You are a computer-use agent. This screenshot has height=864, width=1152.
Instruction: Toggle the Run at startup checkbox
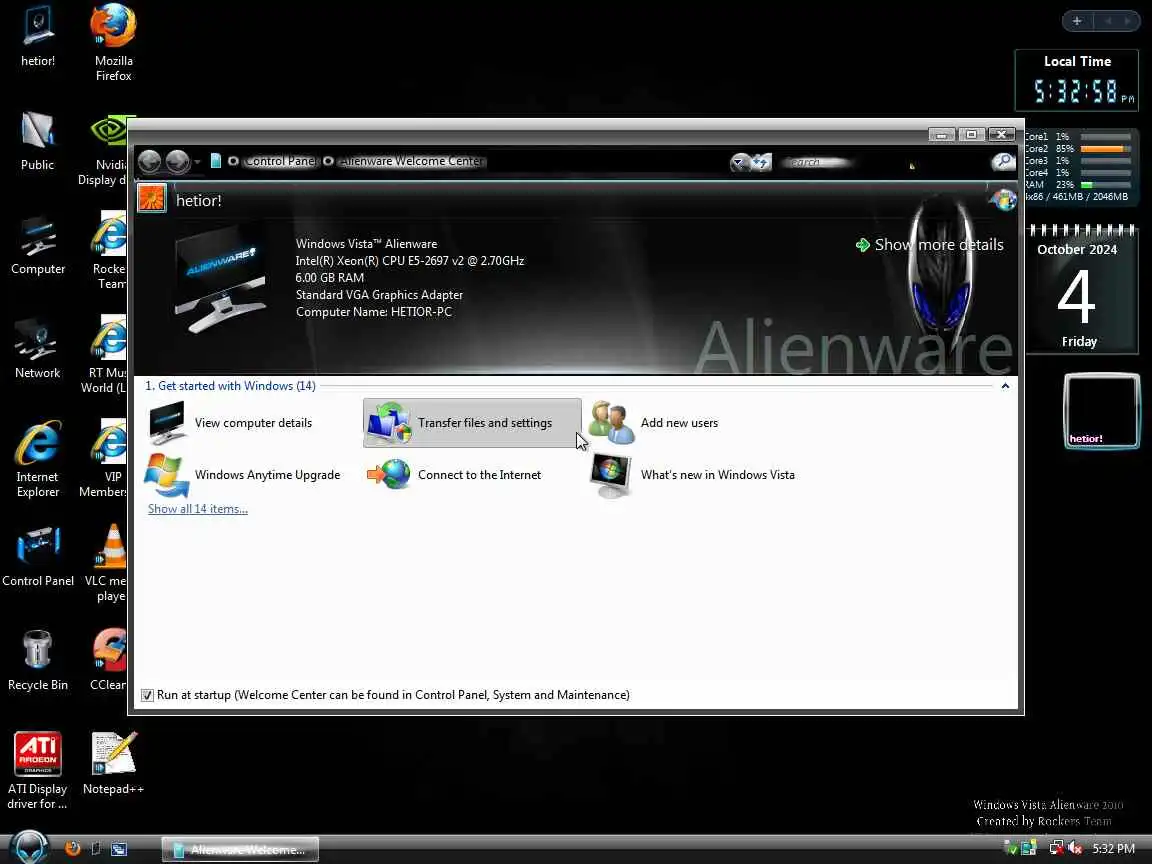pyautogui.click(x=147, y=695)
